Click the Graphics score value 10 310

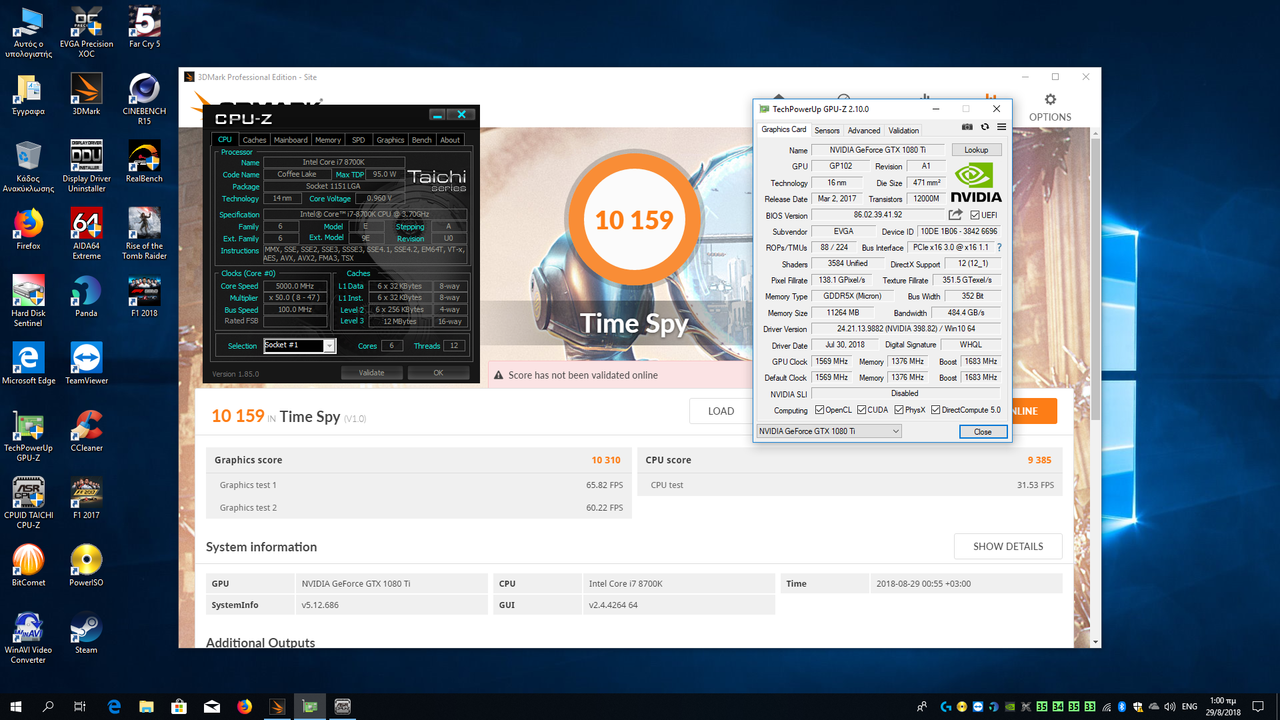pos(606,460)
